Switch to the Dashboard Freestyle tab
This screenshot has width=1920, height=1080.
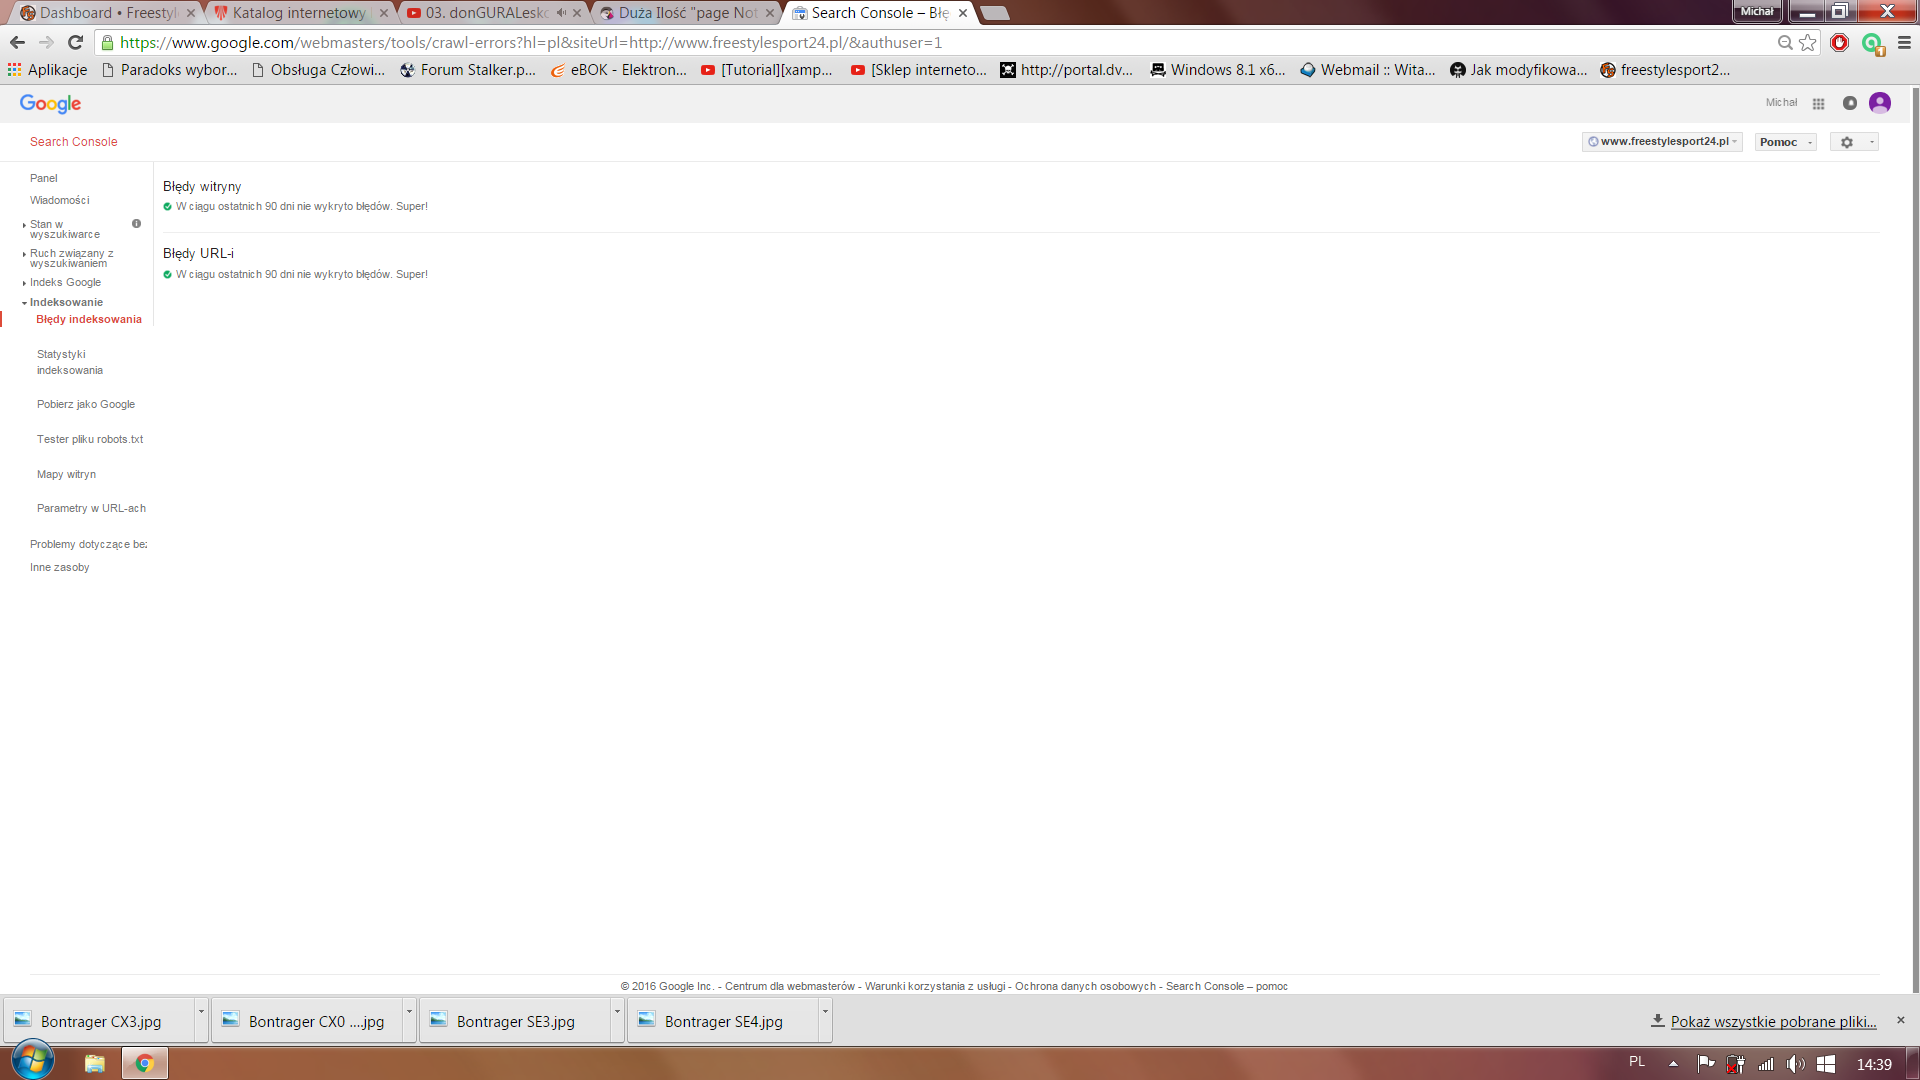click(x=105, y=13)
